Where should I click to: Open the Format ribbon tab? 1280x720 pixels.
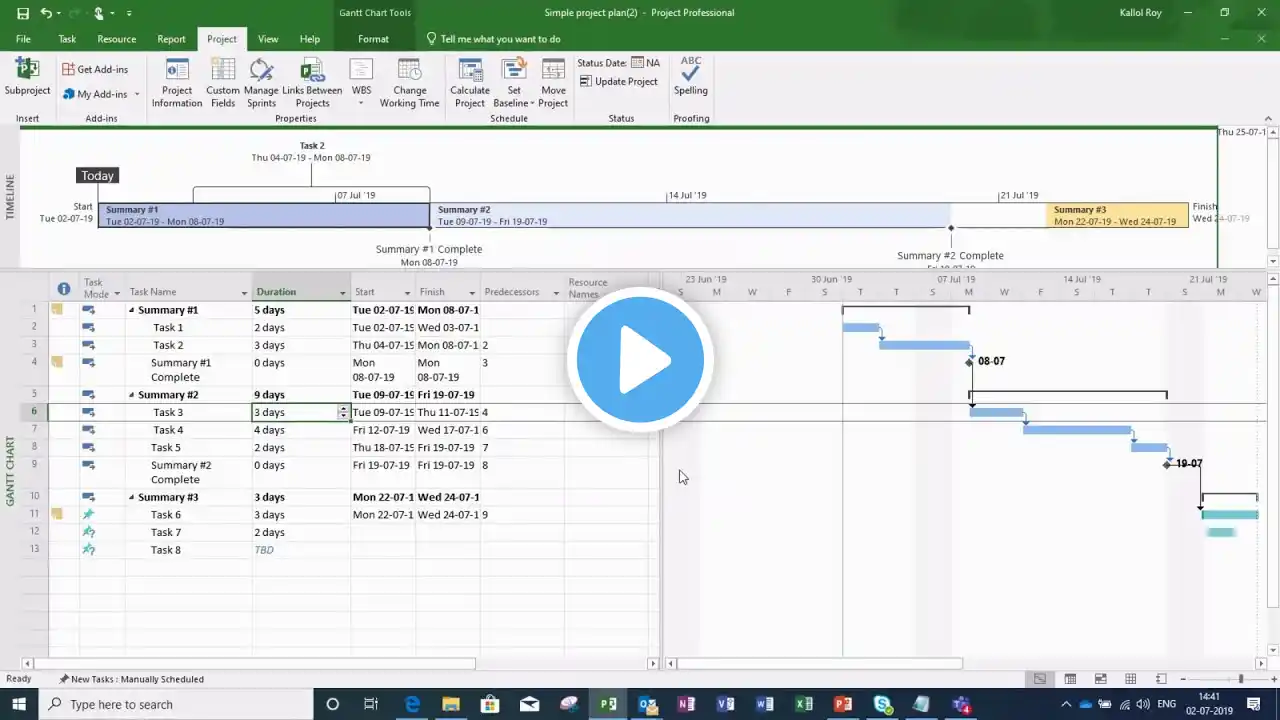point(373,39)
